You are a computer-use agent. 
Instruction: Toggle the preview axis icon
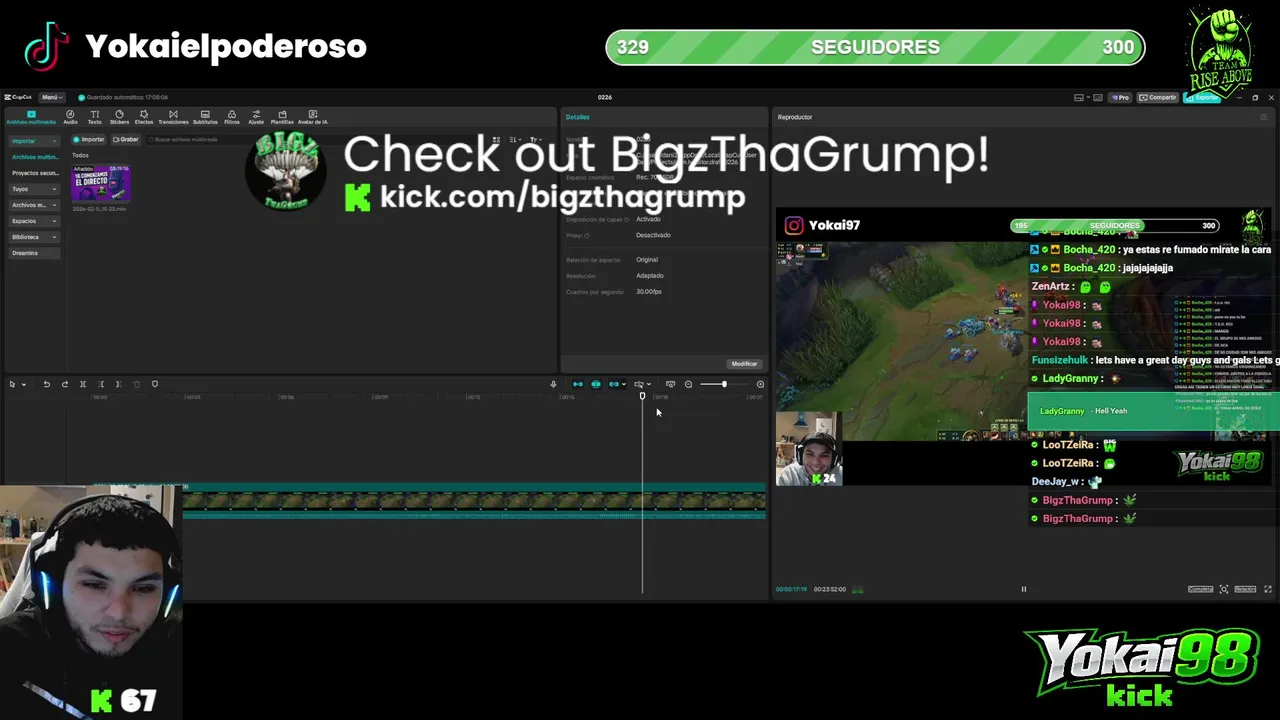point(638,384)
